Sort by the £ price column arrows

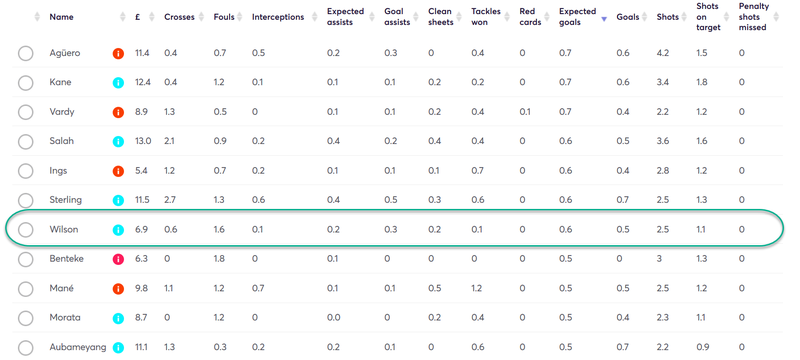(x=152, y=17)
